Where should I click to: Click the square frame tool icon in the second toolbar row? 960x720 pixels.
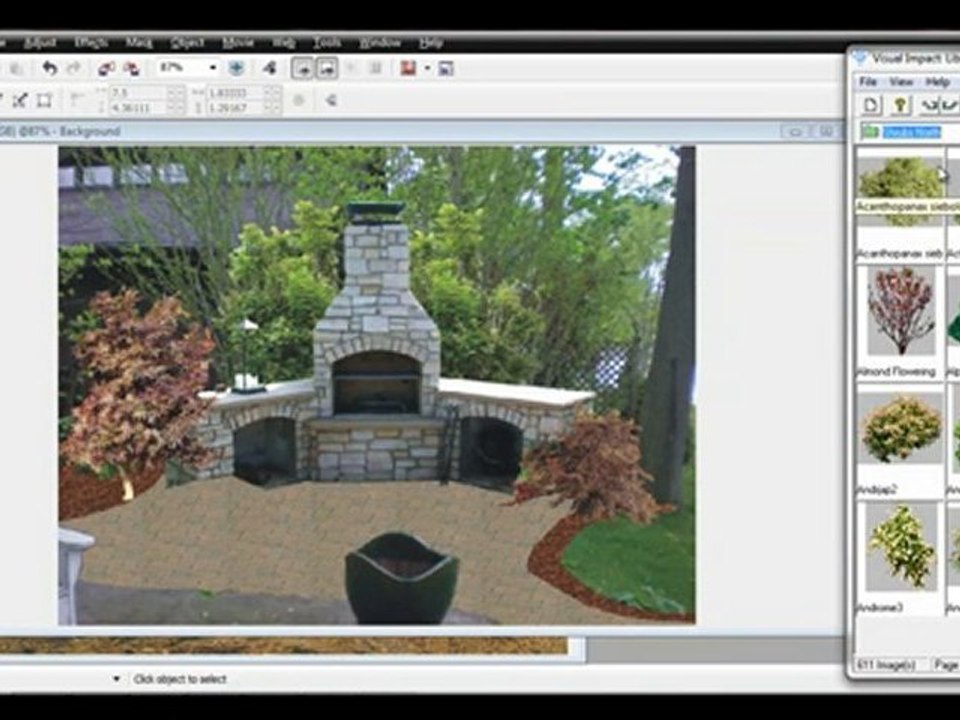[x=44, y=100]
